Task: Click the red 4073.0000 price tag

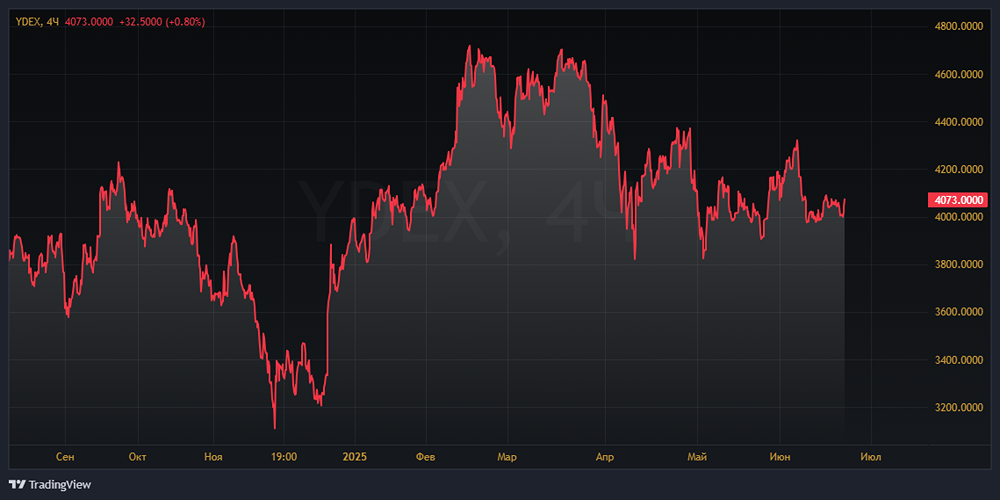Action: pos(958,200)
